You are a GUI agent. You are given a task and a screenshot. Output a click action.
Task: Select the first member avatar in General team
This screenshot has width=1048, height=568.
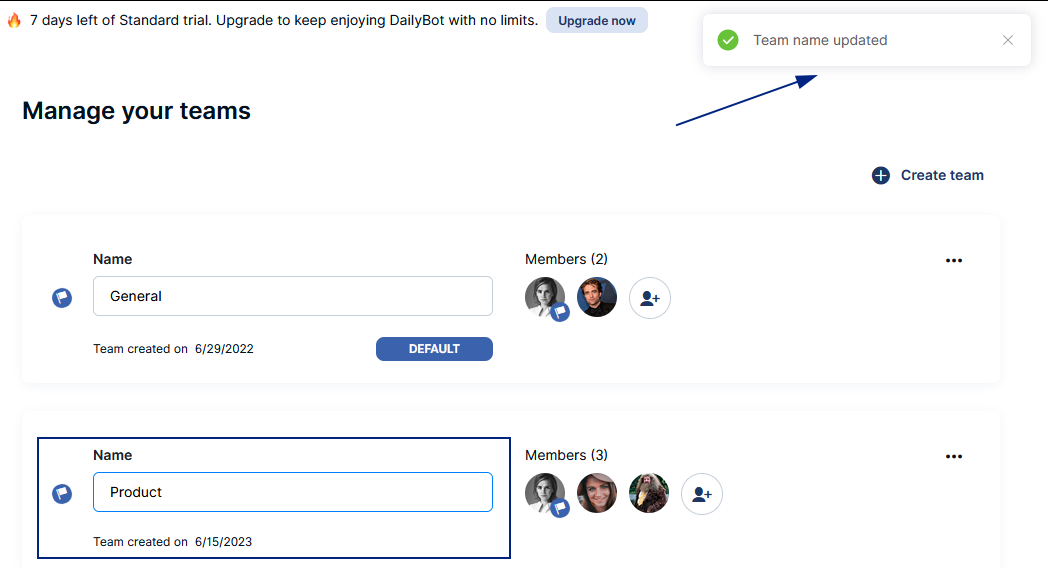pos(545,297)
